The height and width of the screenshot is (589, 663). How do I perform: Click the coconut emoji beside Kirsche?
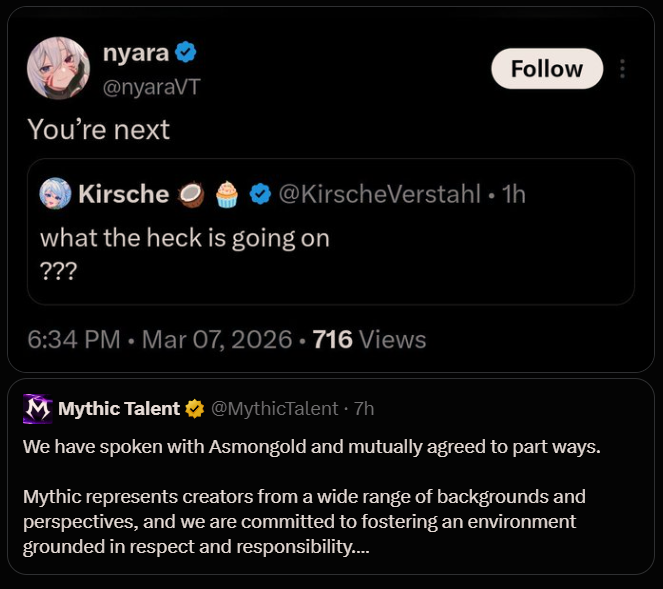(x=191, y=194)
